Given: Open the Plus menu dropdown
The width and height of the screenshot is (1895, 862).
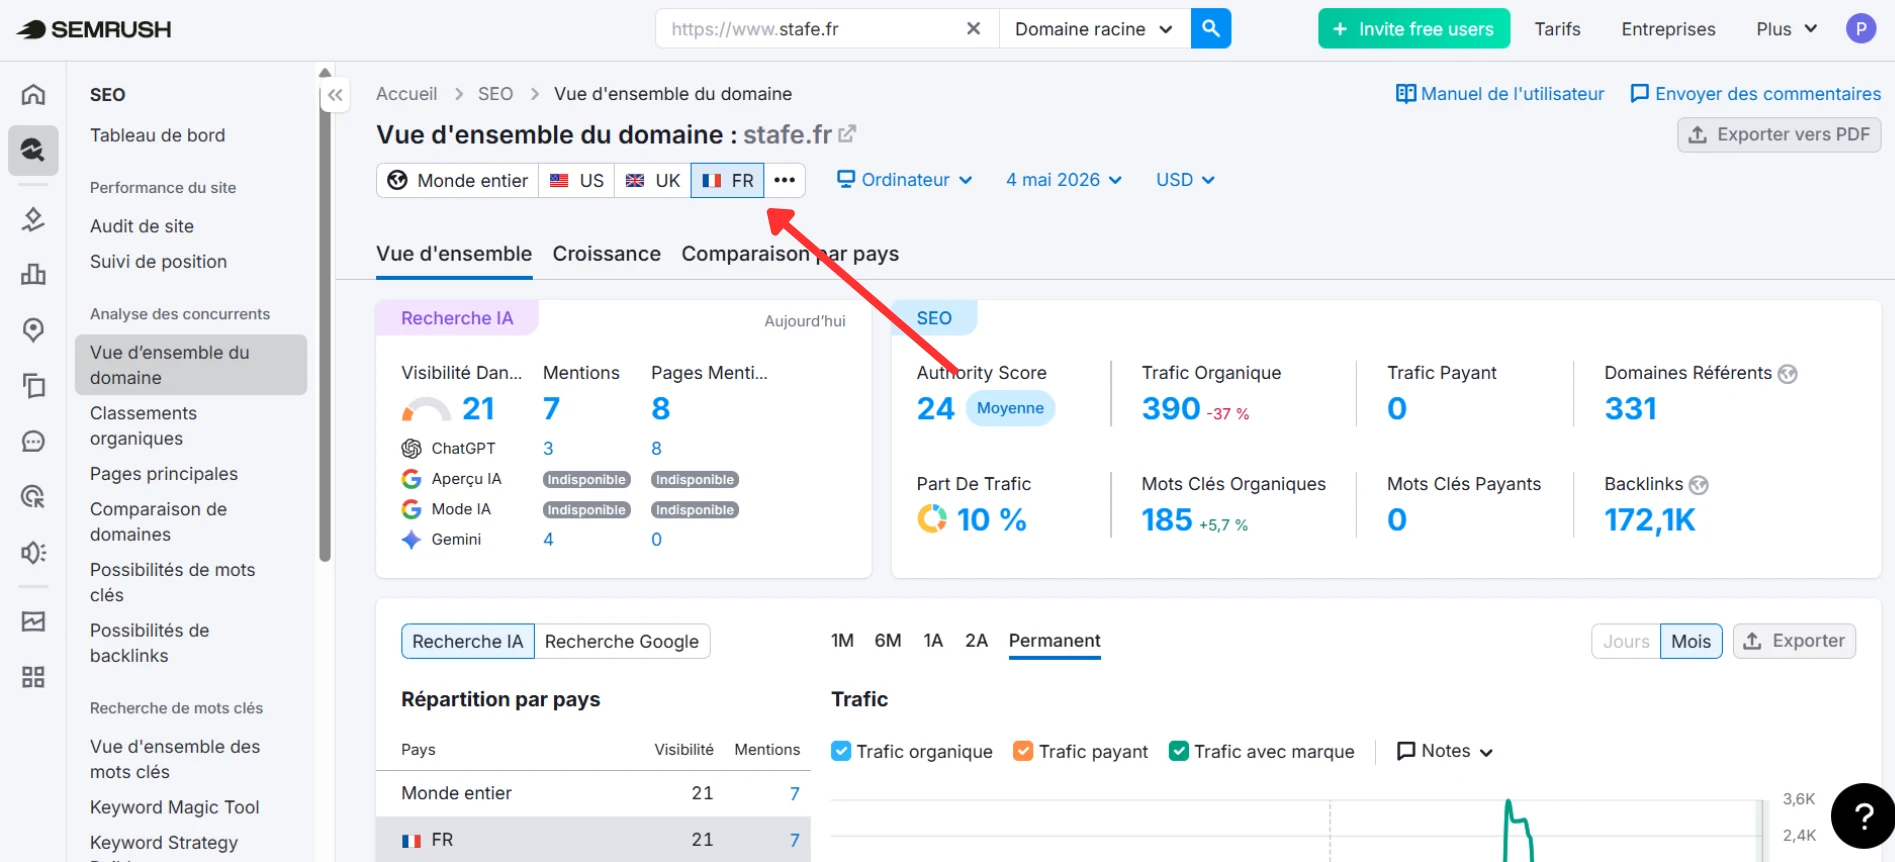Looking at the screenshot, I should (x=1787, y=29).
